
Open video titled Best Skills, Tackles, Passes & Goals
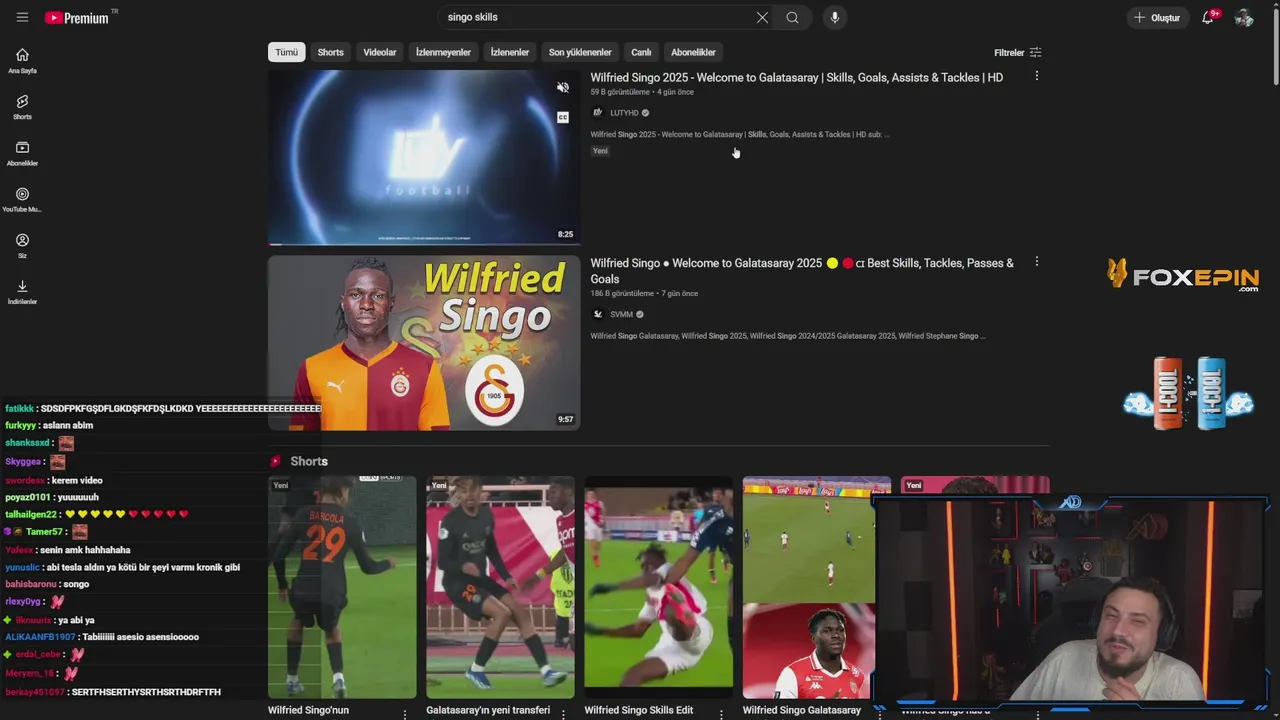[802, 271]
